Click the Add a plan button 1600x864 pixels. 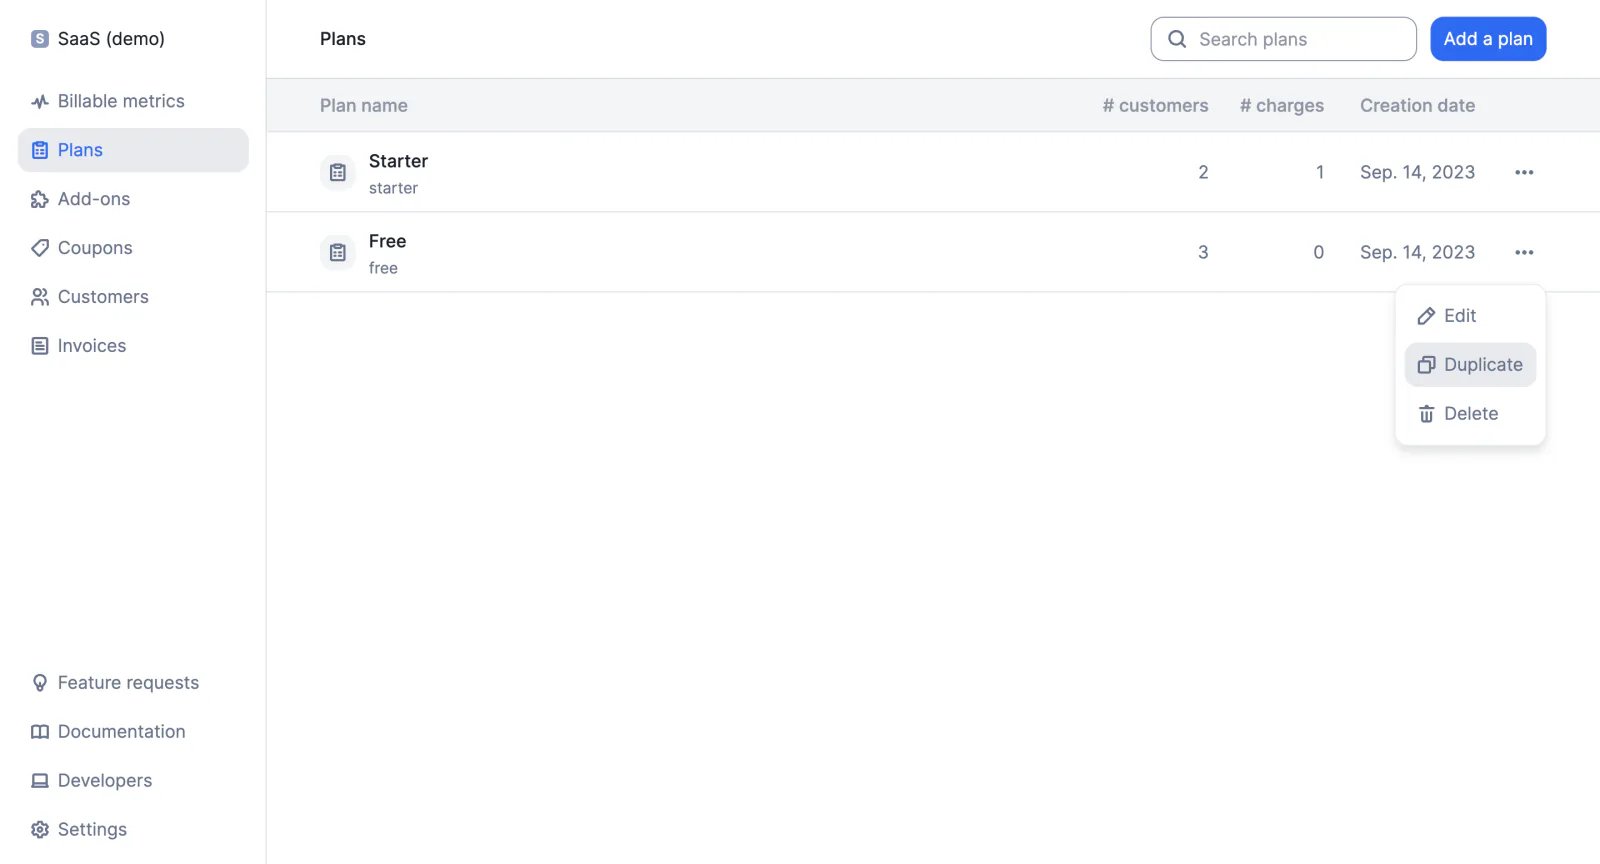pyautogui.click(x=1488, y=39)
